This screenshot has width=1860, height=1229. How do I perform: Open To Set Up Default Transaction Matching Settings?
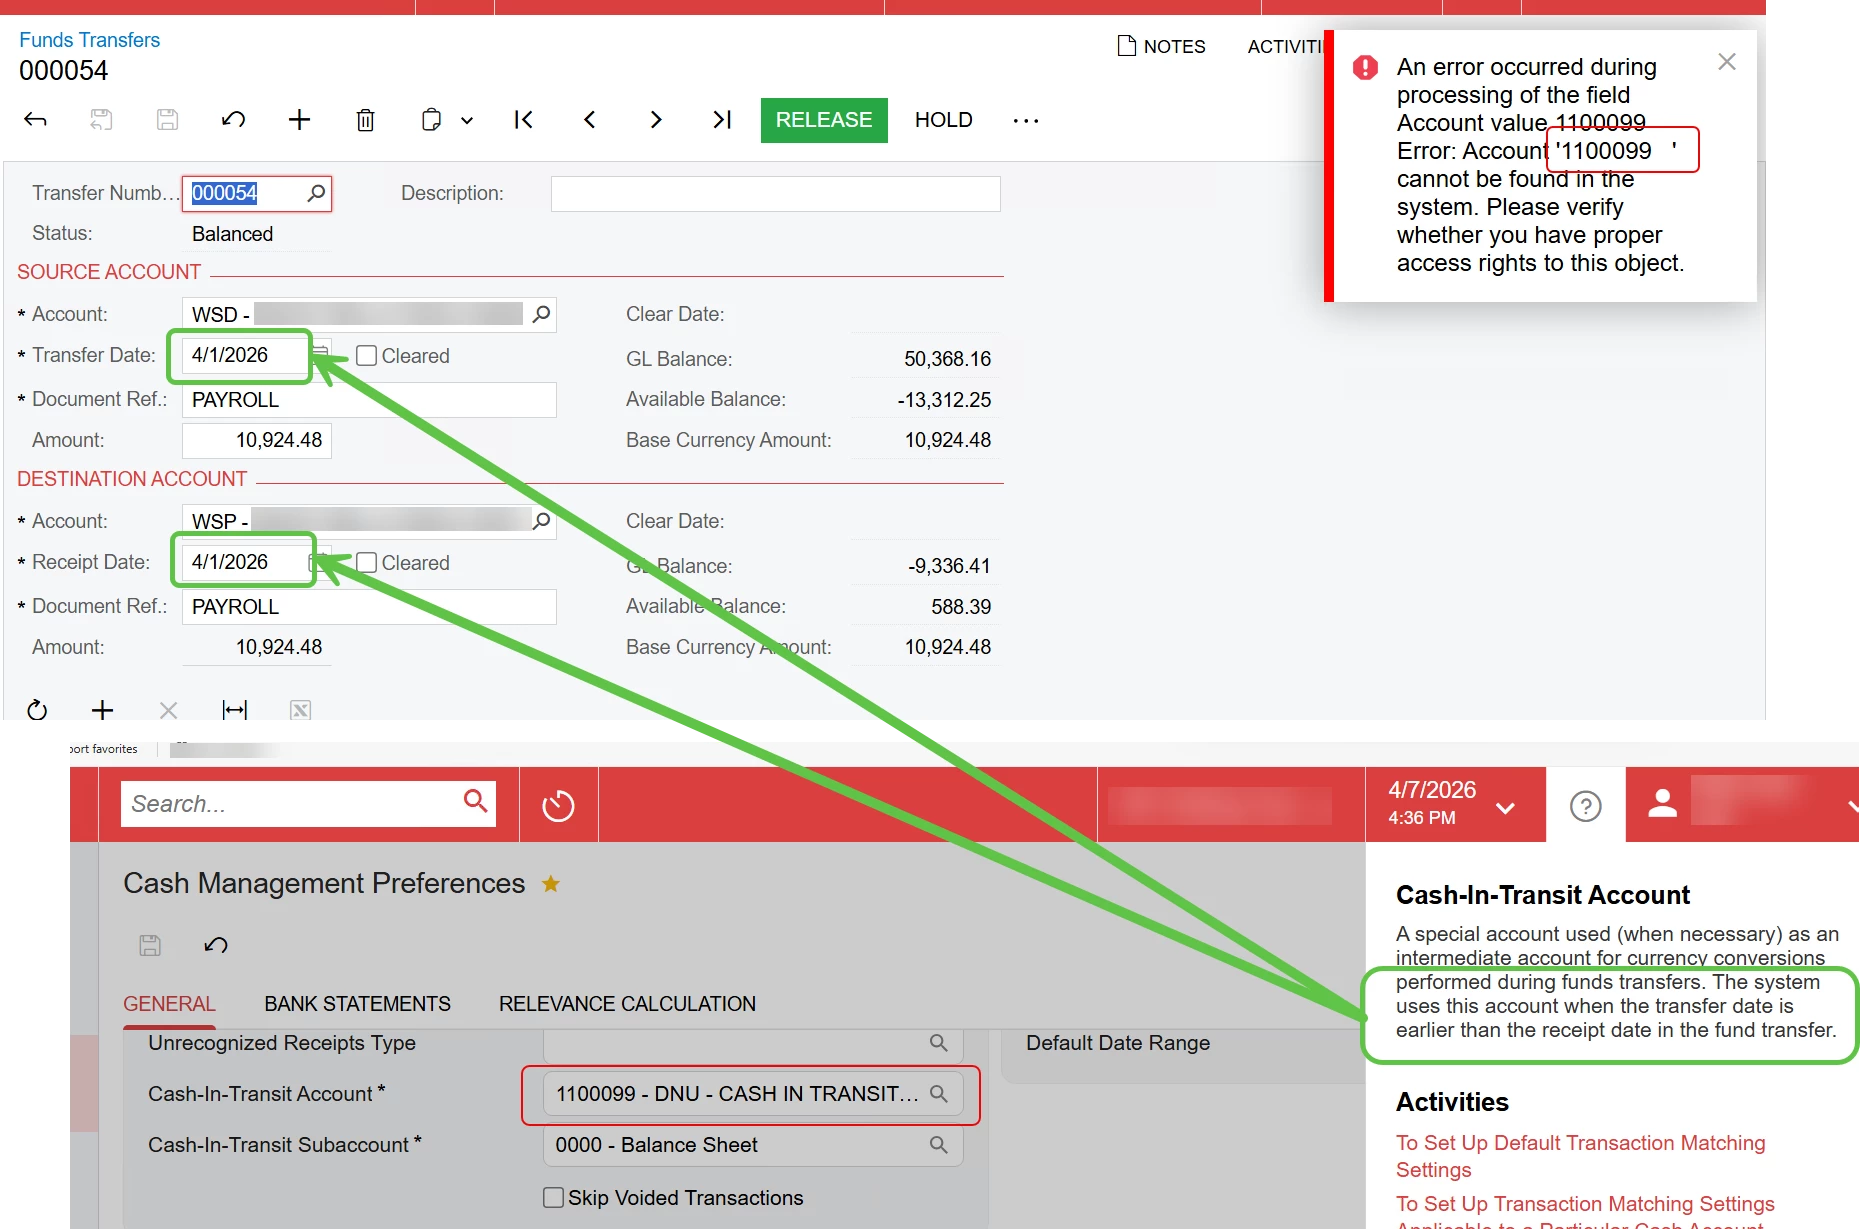pyautogui.click(x=1580, y=1156)
